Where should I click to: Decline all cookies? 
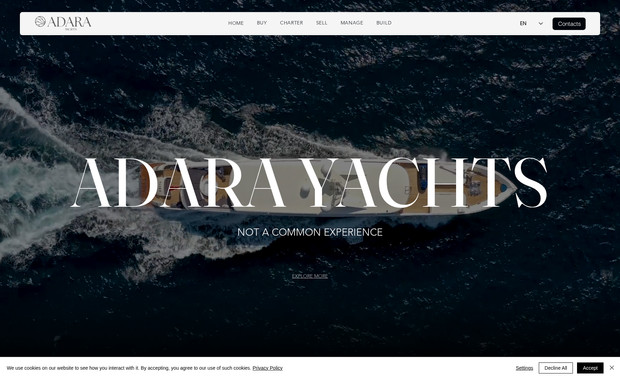coord(556,368)
